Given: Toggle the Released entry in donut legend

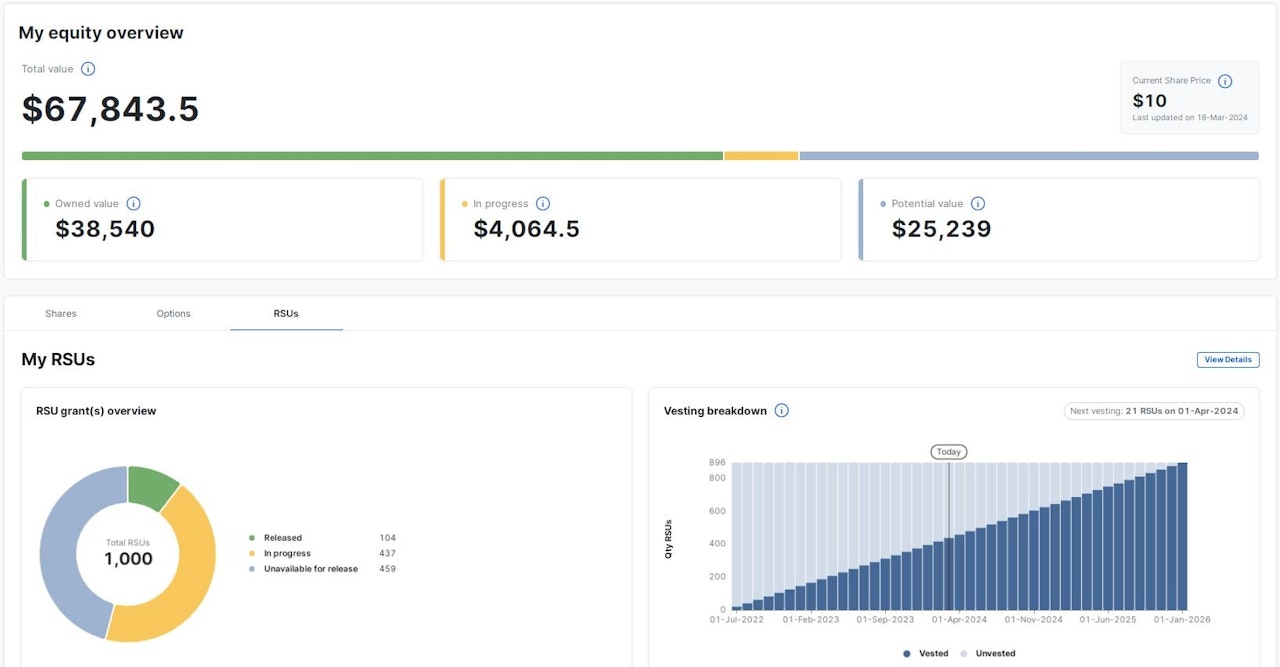Looking at the screenshot, I should tap(282, 538).
